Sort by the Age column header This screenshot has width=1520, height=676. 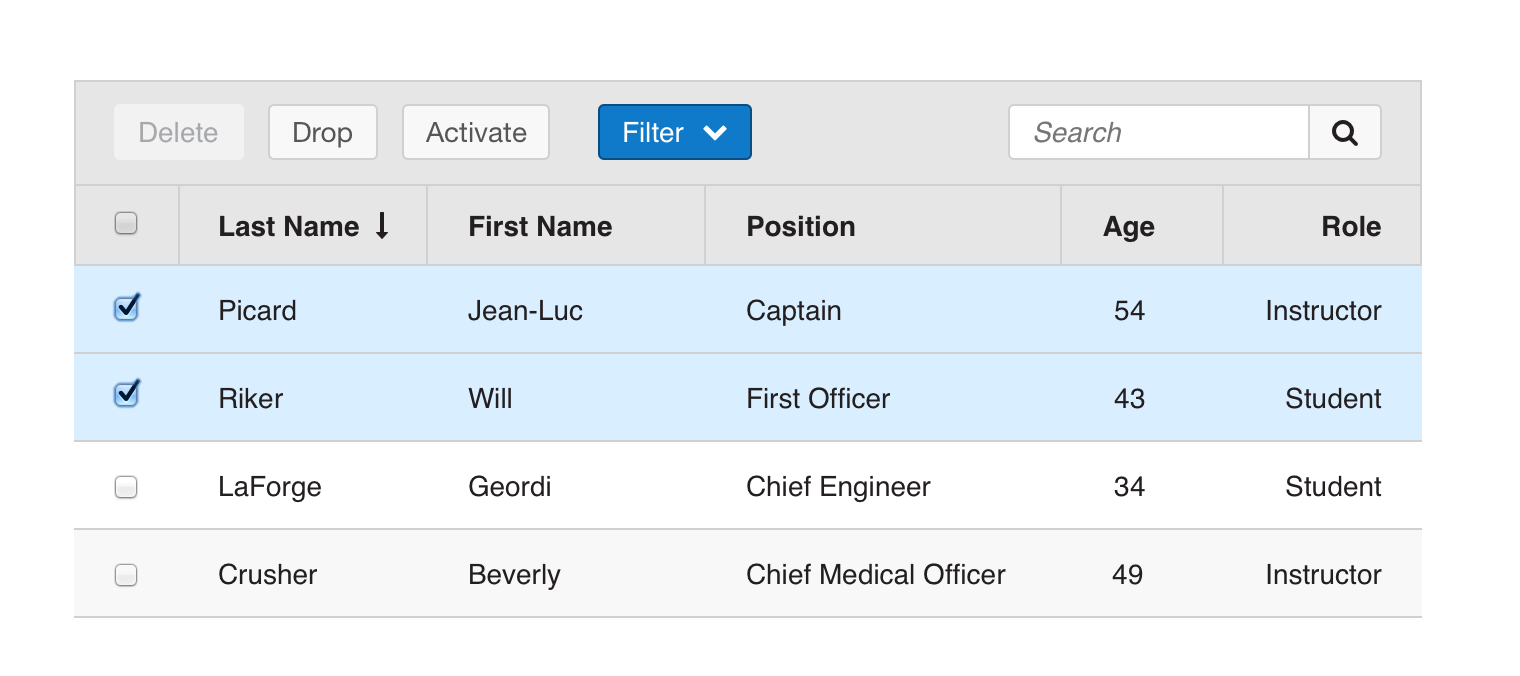click(1128, 227)
